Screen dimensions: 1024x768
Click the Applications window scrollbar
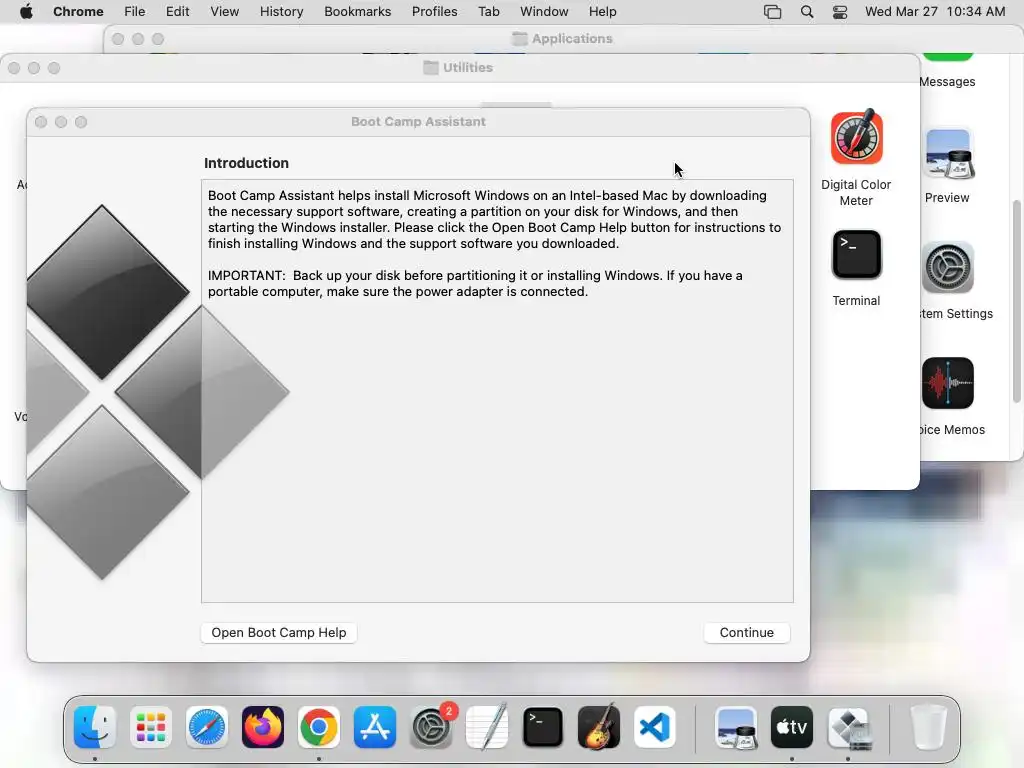pyautogui.click(x=1017, y=300)
